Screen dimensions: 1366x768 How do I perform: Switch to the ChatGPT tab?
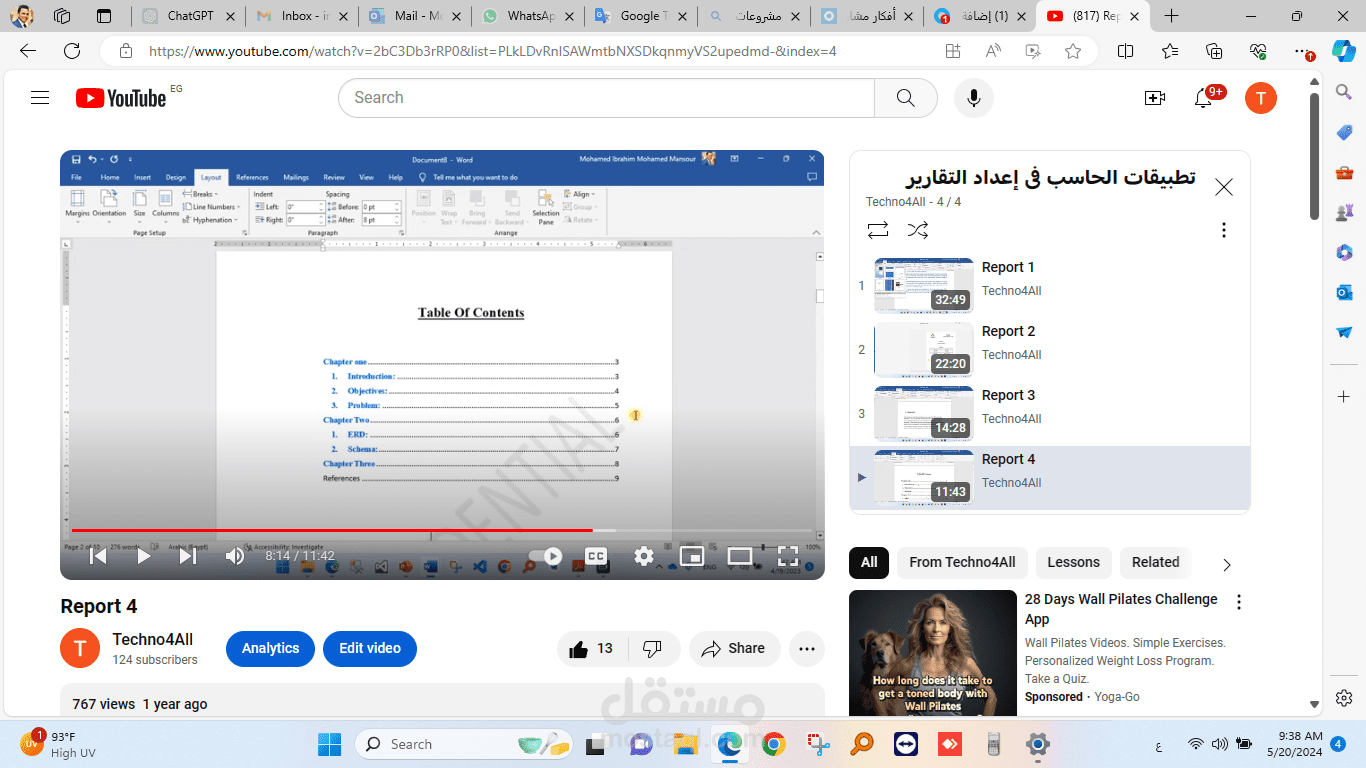(189, 16)
